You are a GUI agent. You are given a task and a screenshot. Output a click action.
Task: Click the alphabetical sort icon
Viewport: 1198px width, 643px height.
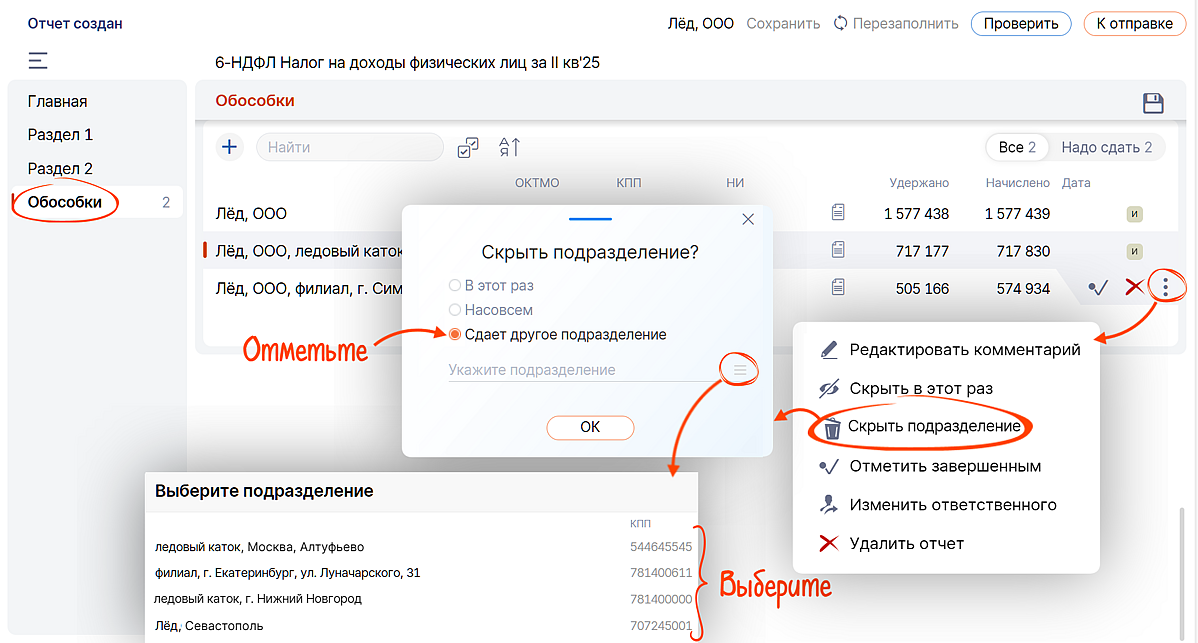click(x=509, y=147)
